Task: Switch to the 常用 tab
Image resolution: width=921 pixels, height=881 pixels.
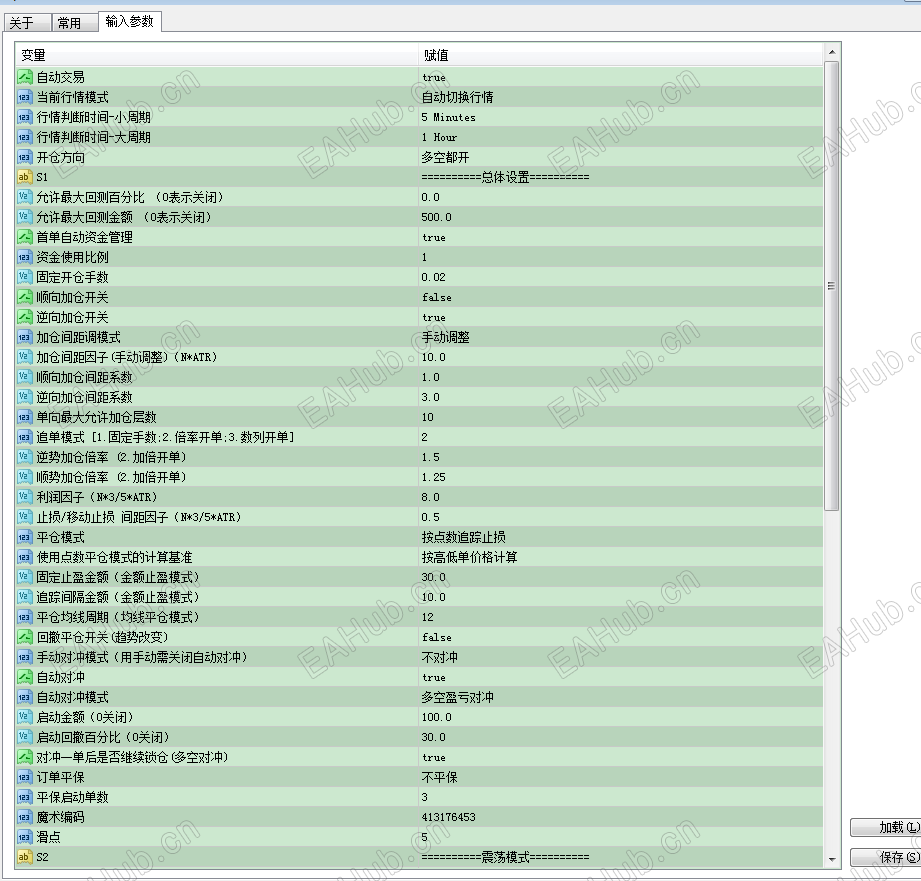Action: [x=75, y=23]
